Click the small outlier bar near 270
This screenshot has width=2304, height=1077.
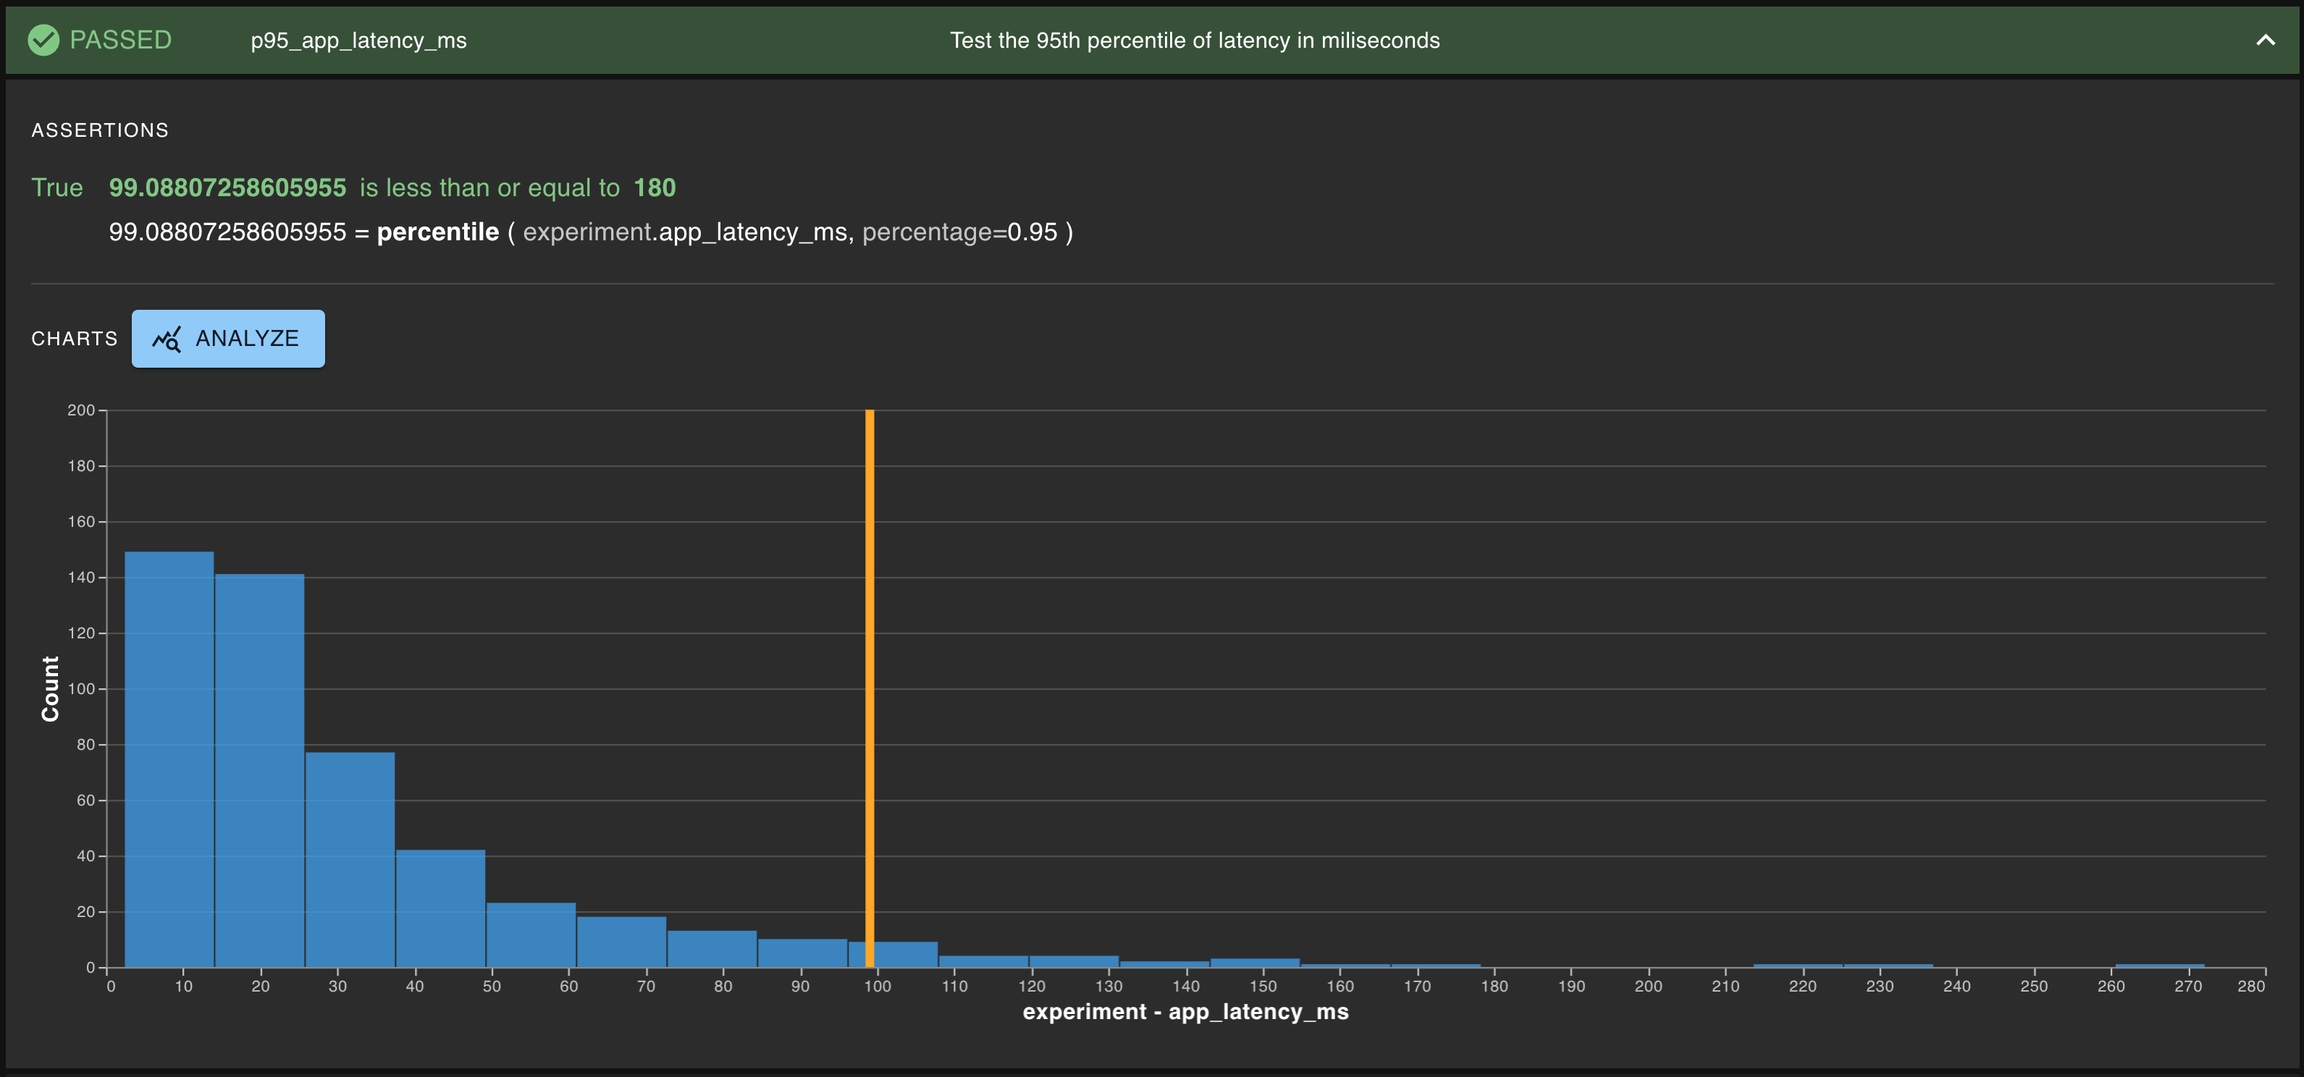(x=2159, y=965)
